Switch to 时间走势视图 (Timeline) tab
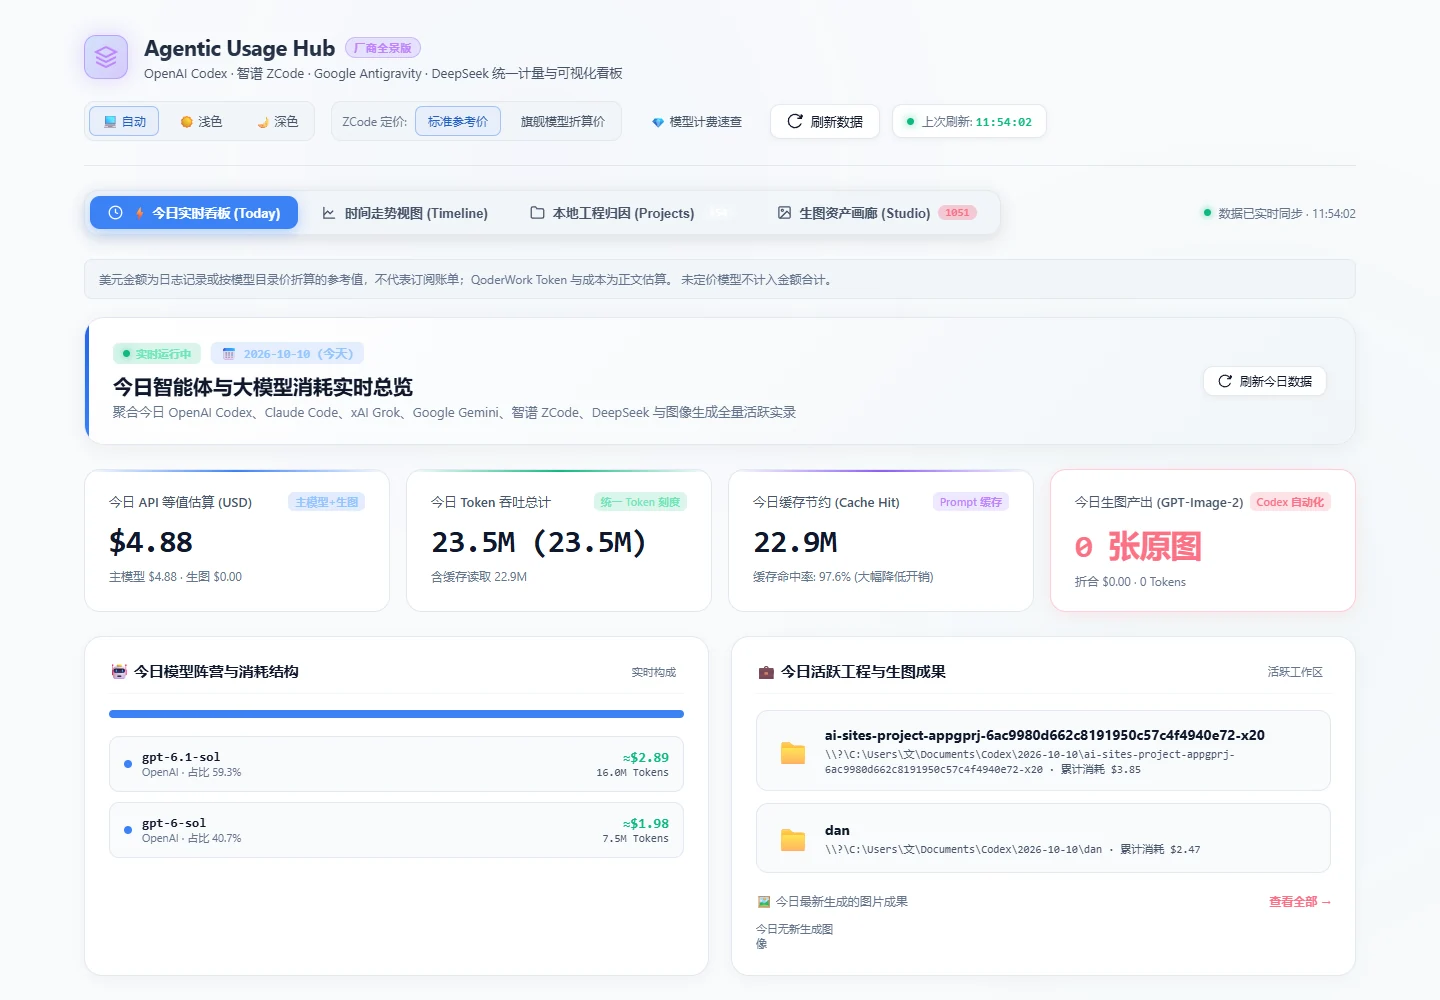The height and width of the screenshot is (1000, 1440). click(405, 213)
